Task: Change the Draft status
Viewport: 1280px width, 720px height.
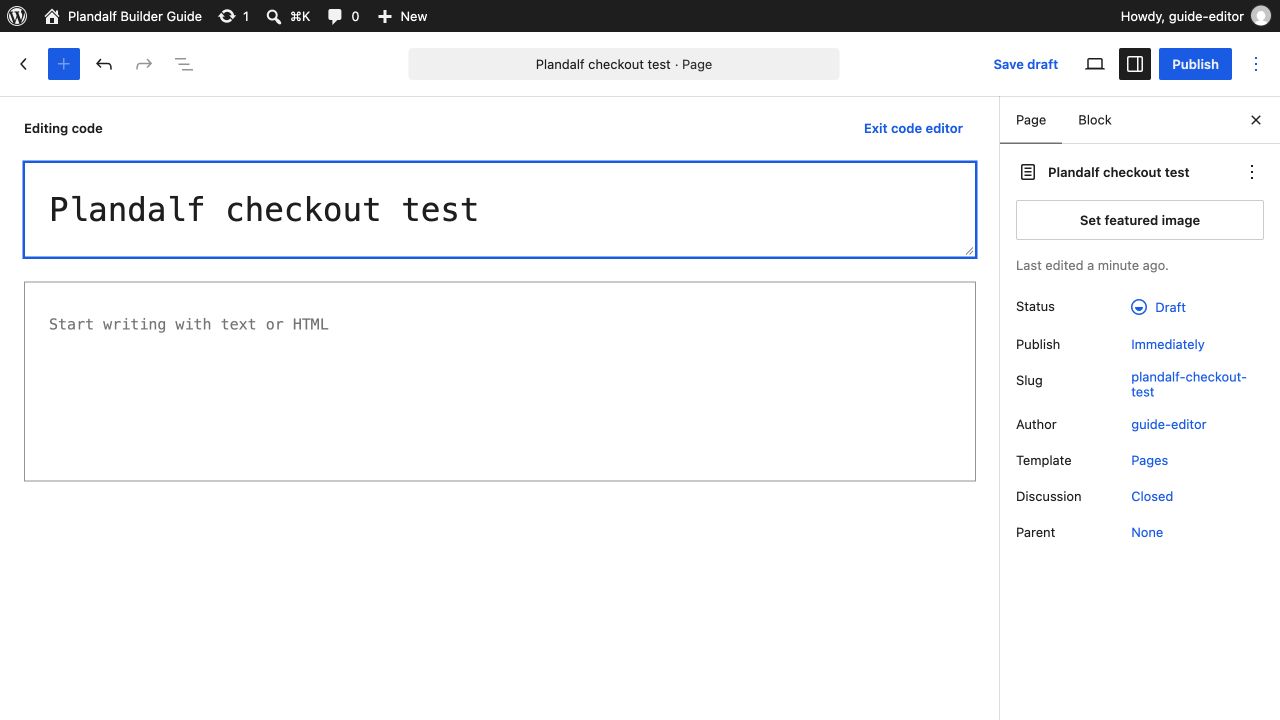Action: click(x=1159, y=307)
